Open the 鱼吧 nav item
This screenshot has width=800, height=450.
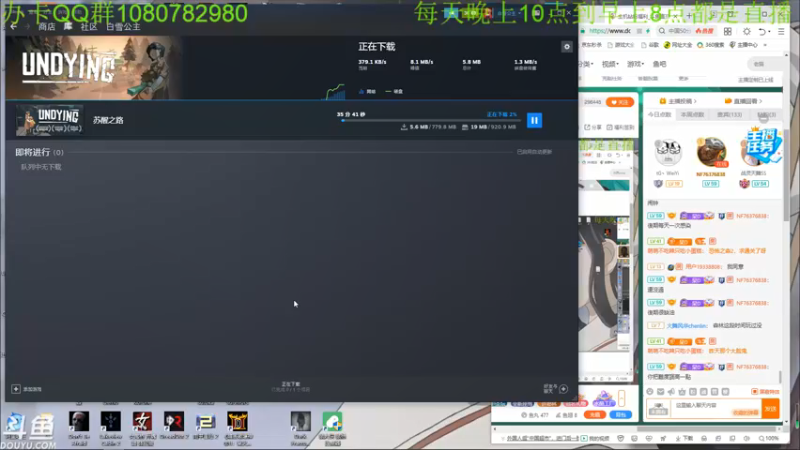(659, 64)
